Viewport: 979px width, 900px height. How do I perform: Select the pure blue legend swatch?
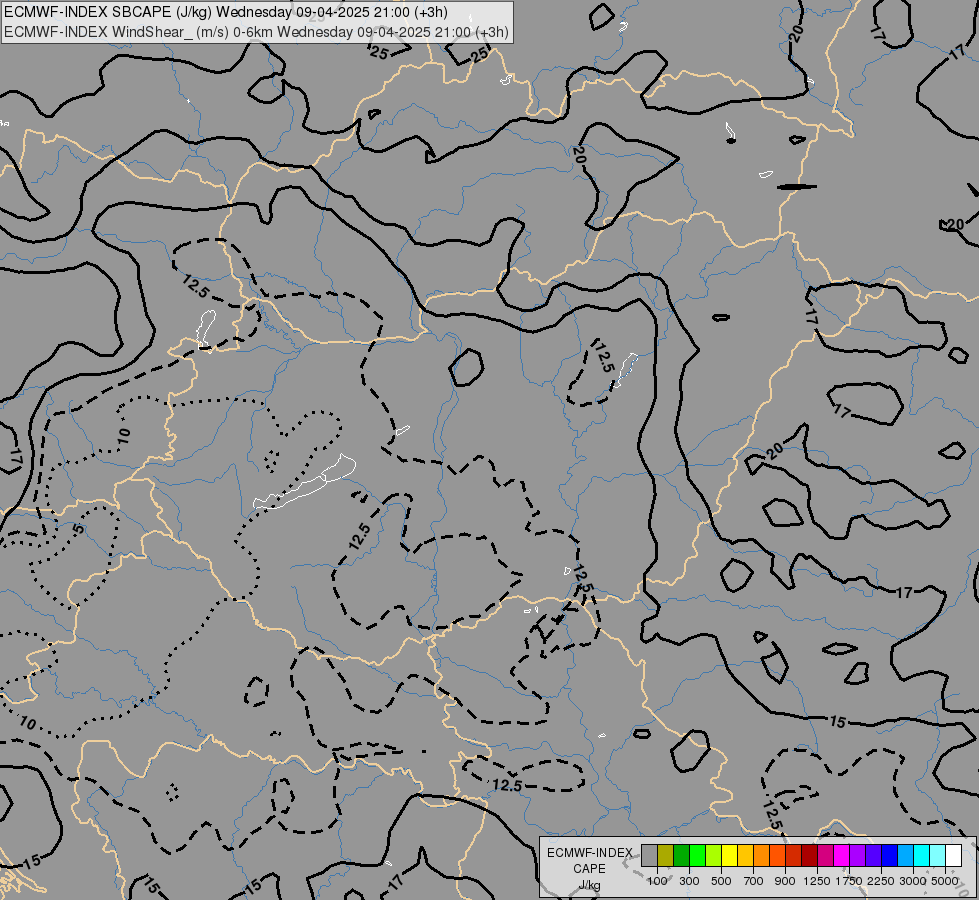(x=889, y=856)
